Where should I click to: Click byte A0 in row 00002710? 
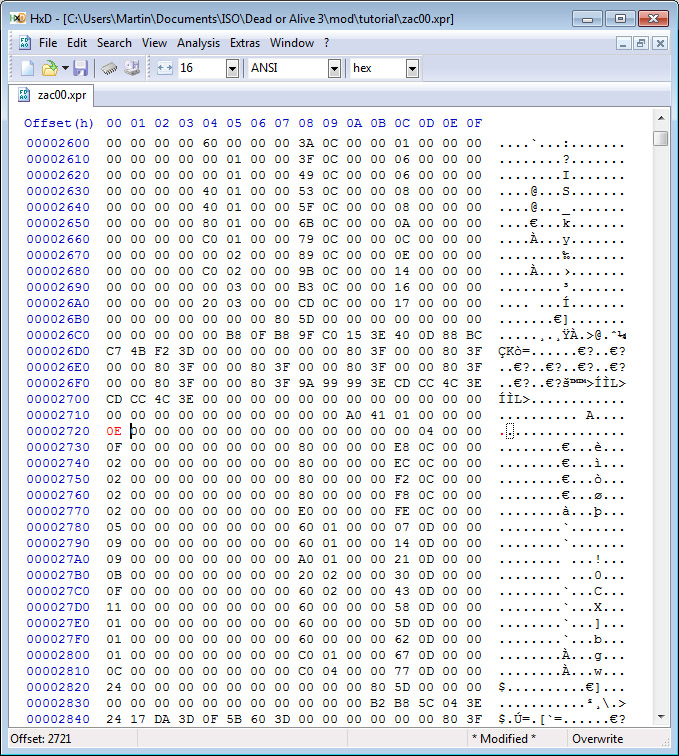pos(354,415)
